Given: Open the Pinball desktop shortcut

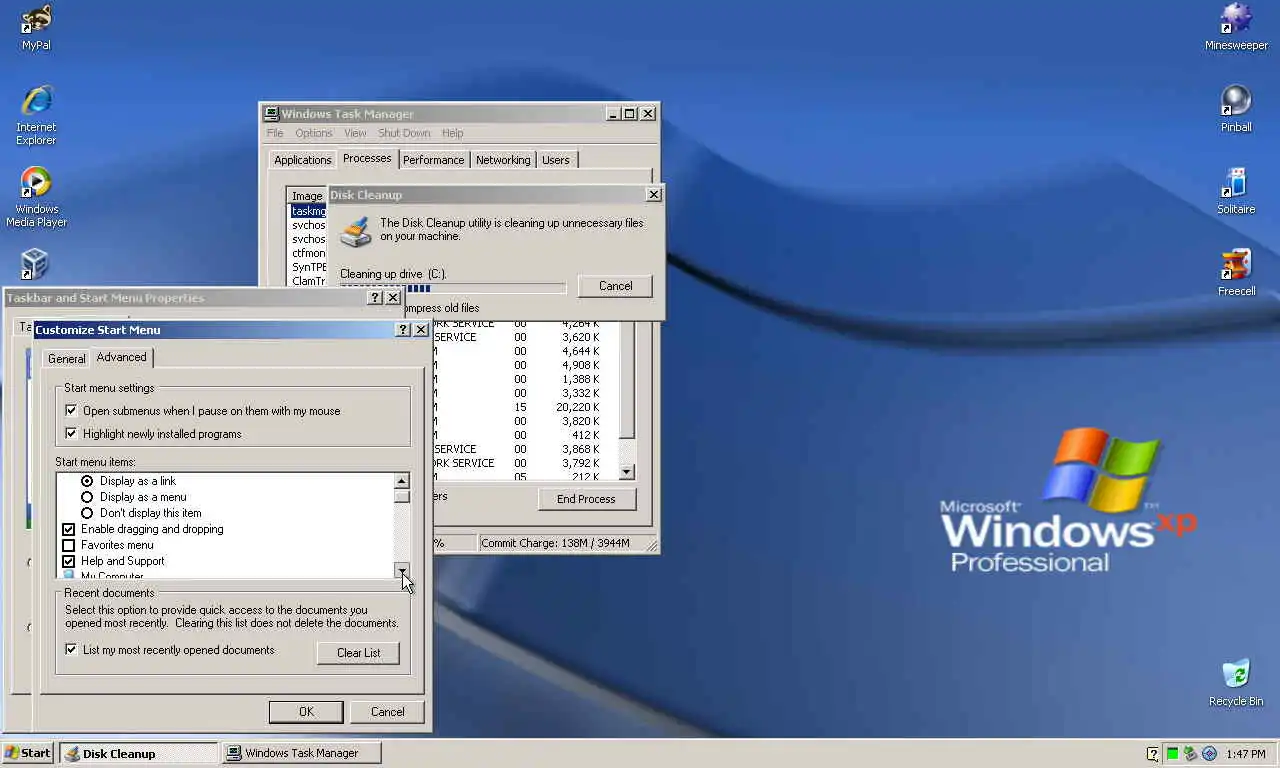Looking at the screenshot, I should [1236, 109].
